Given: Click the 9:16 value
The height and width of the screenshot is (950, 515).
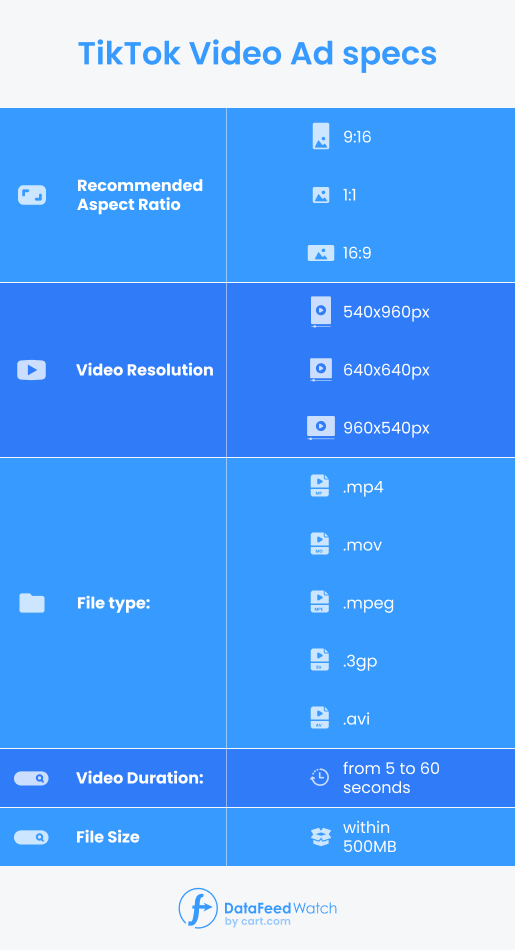Looking at the screenshot, I should click(357, 137).
